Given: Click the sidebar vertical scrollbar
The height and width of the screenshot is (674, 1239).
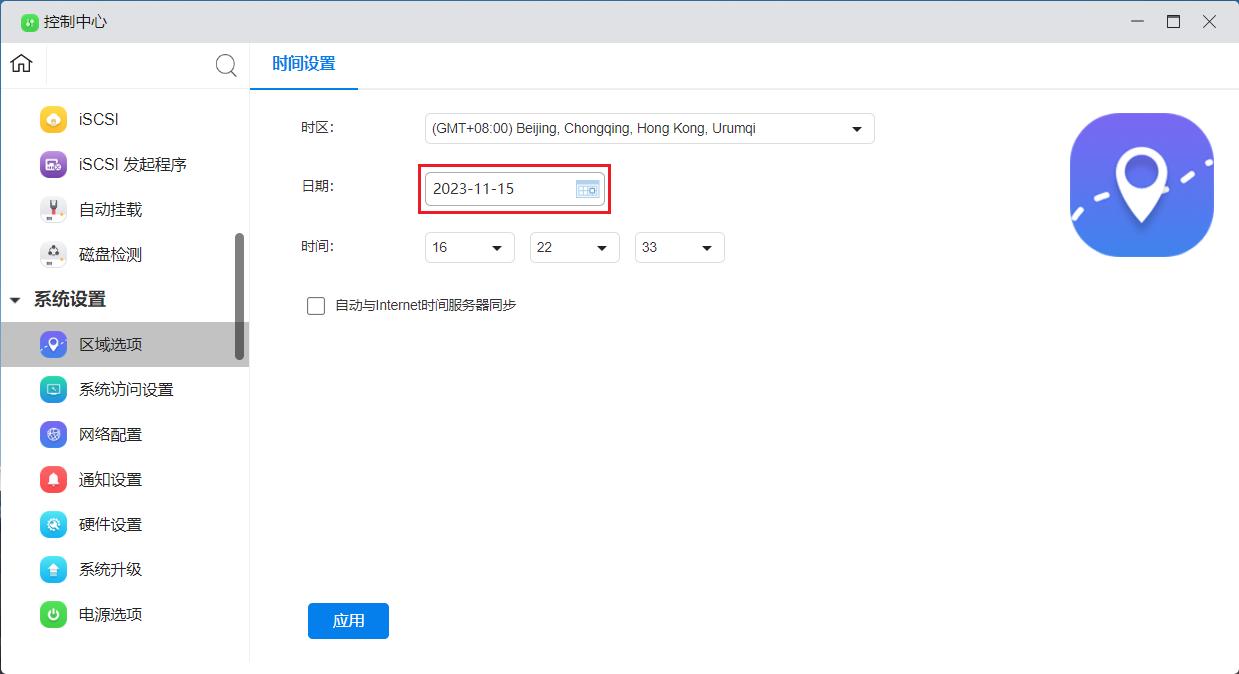Looking at the screenshot, I should pos(239,296).
